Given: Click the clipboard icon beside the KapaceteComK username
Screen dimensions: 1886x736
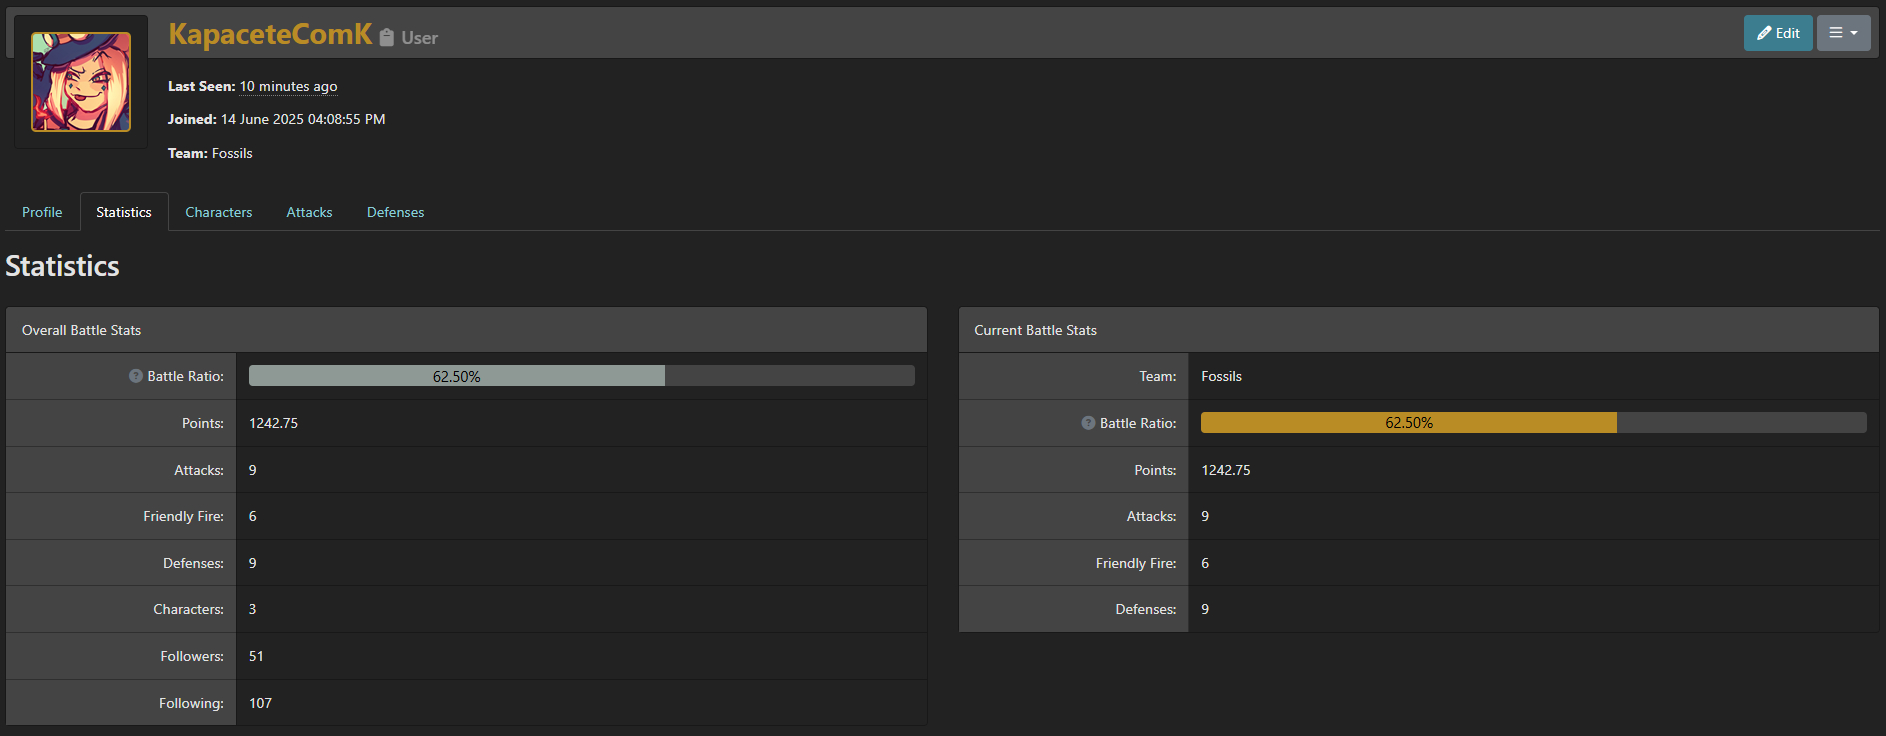Looking at the screenshot, I should 387,37.
